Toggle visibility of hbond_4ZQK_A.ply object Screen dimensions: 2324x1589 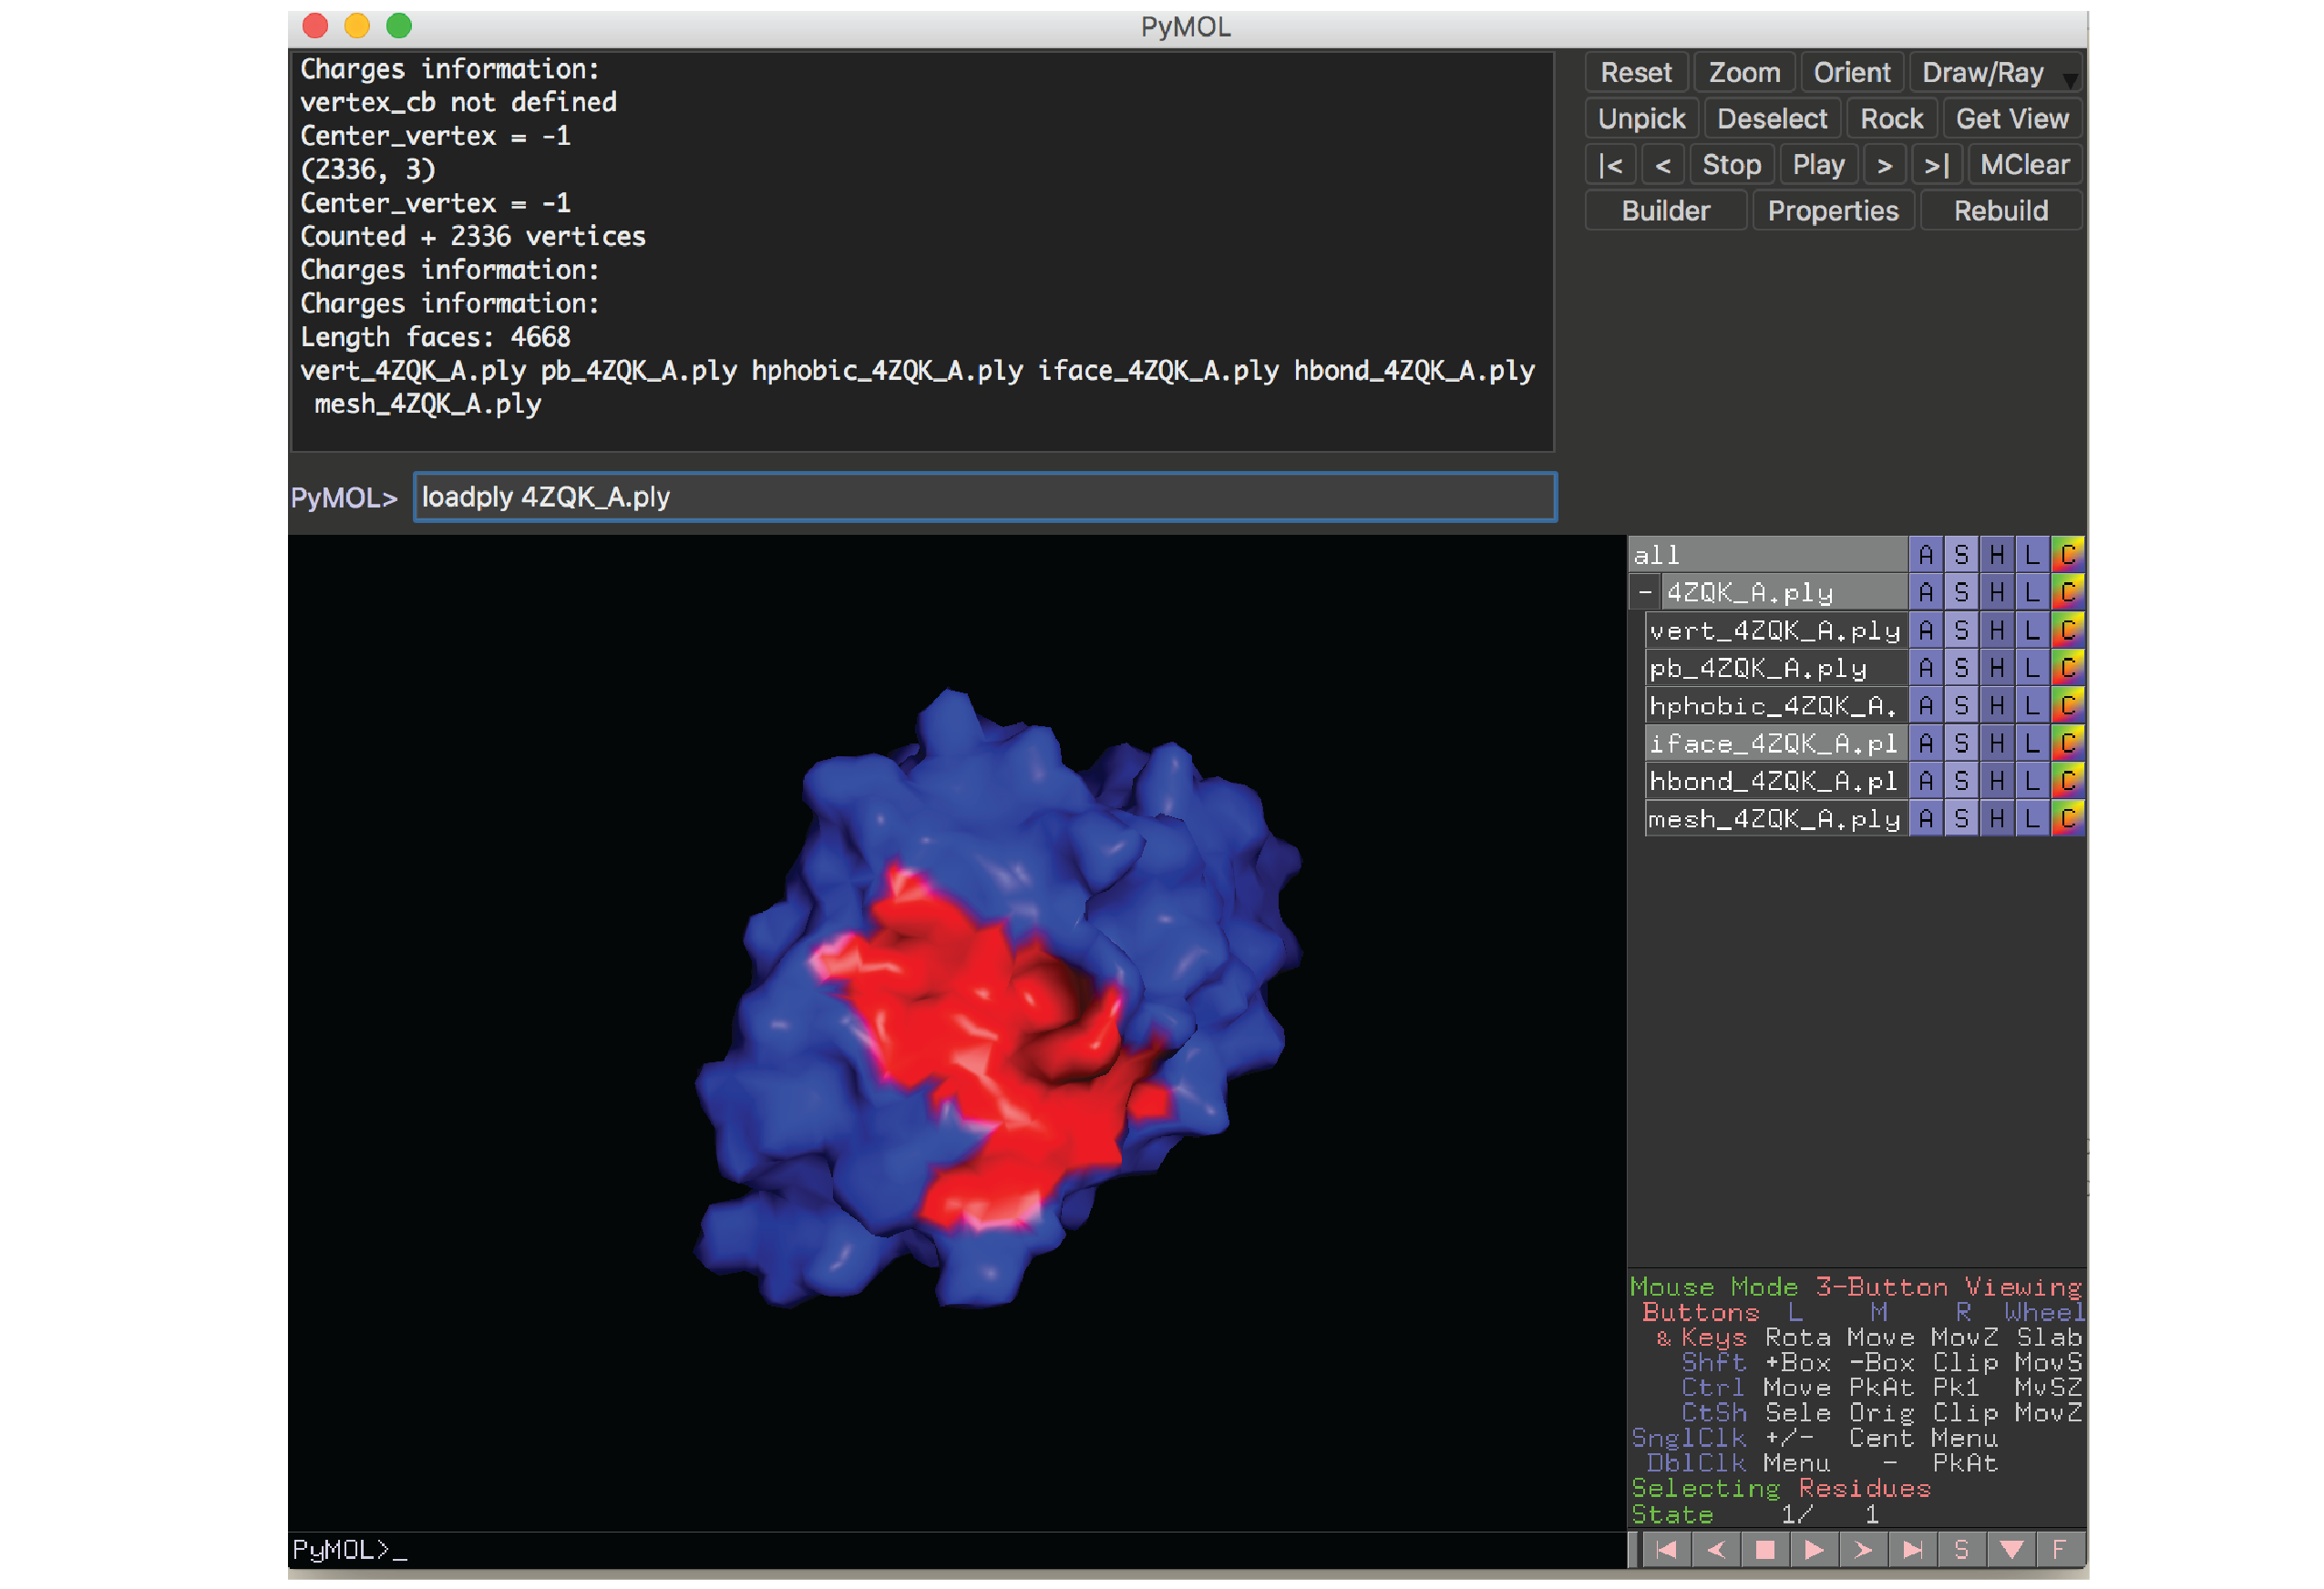pos(1773,781)
